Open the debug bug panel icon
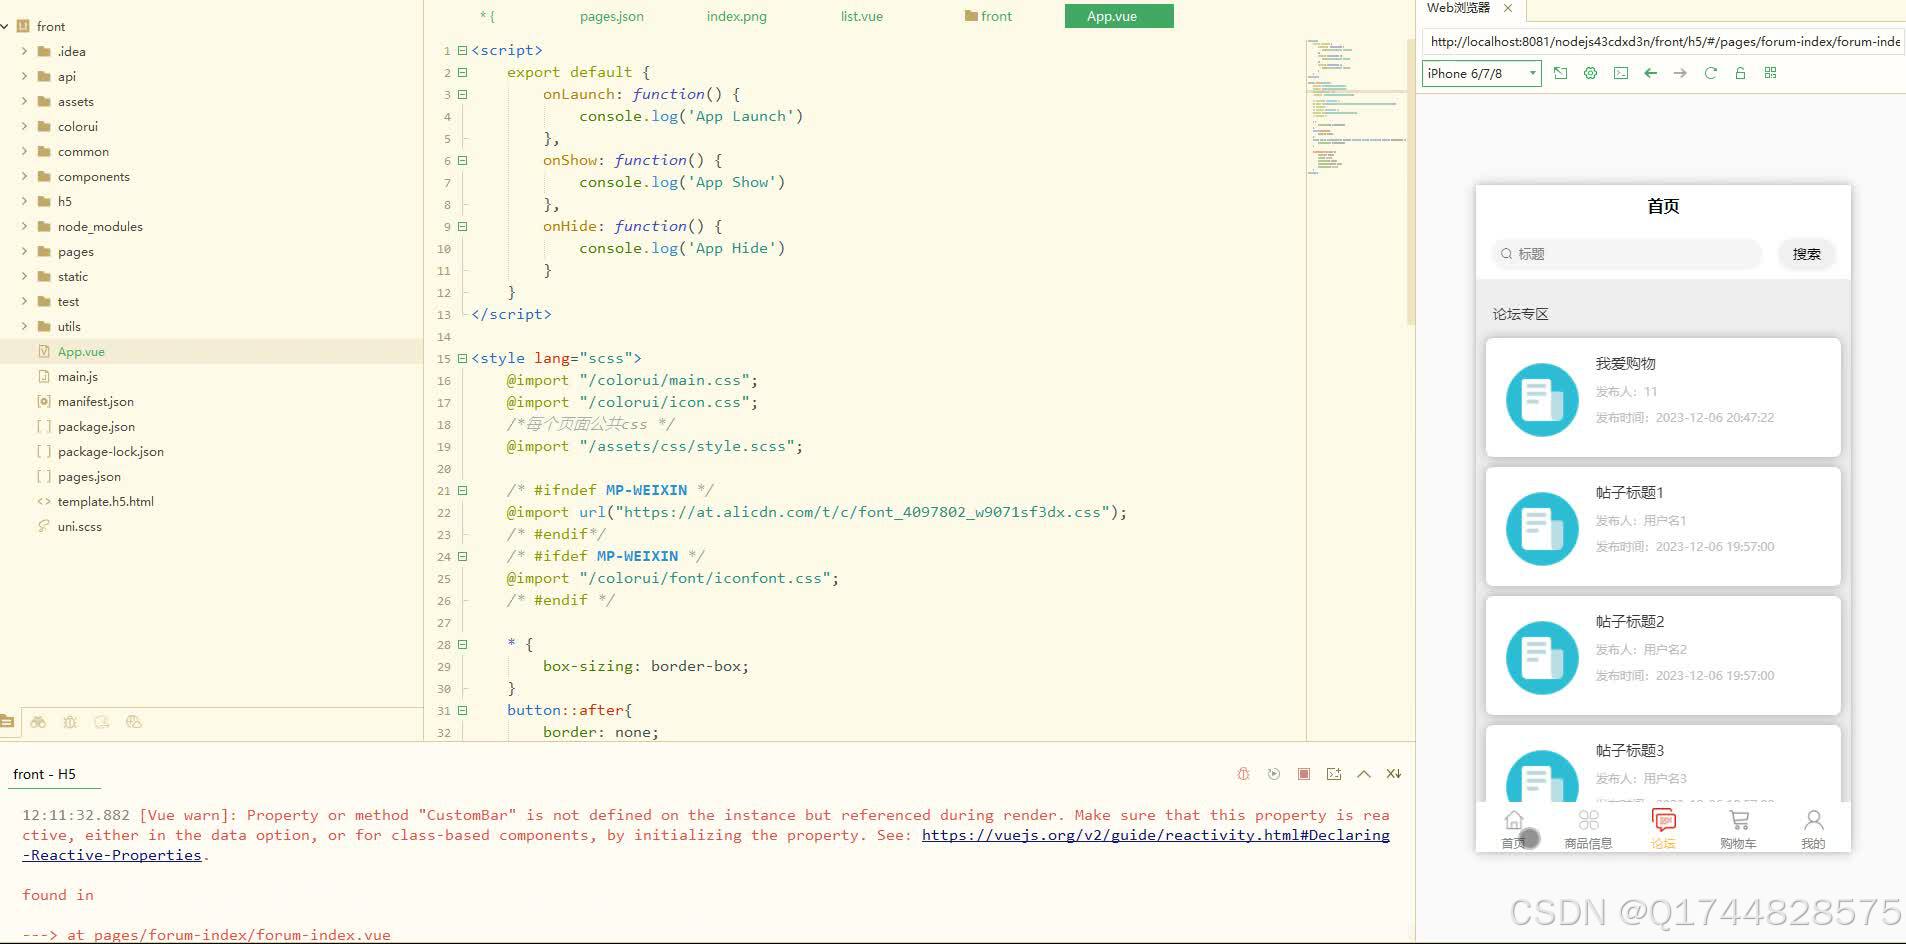1906x944 pixels. coord(70,721)
